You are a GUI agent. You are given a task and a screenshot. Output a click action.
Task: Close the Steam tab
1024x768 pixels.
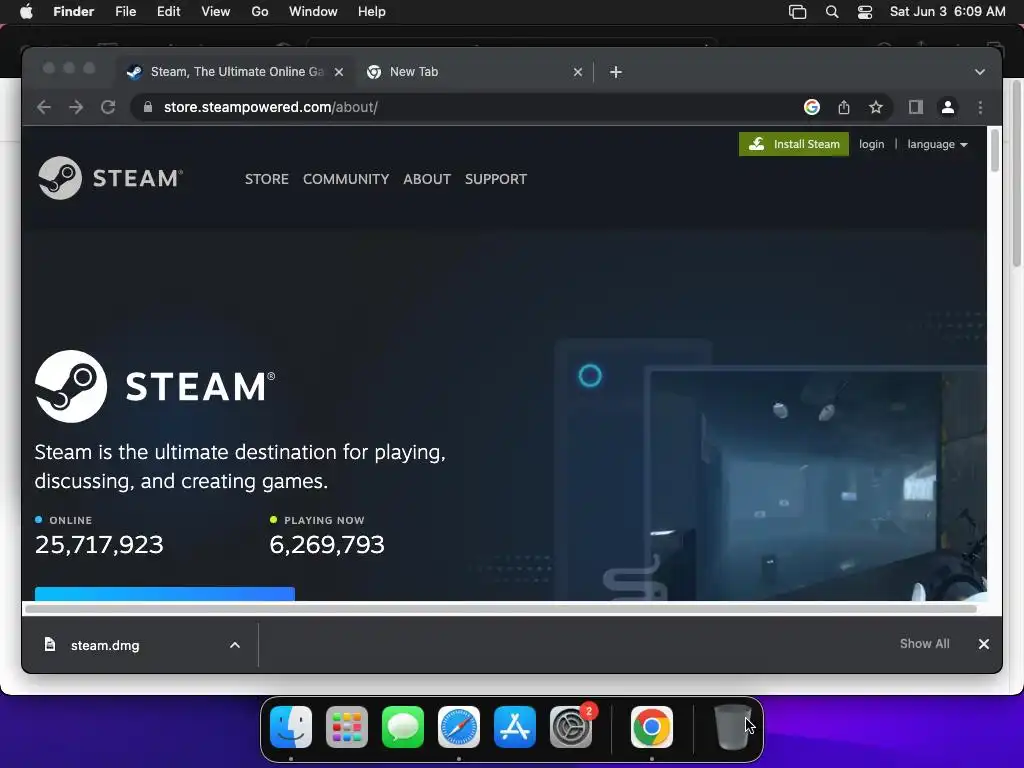(339, 72)
